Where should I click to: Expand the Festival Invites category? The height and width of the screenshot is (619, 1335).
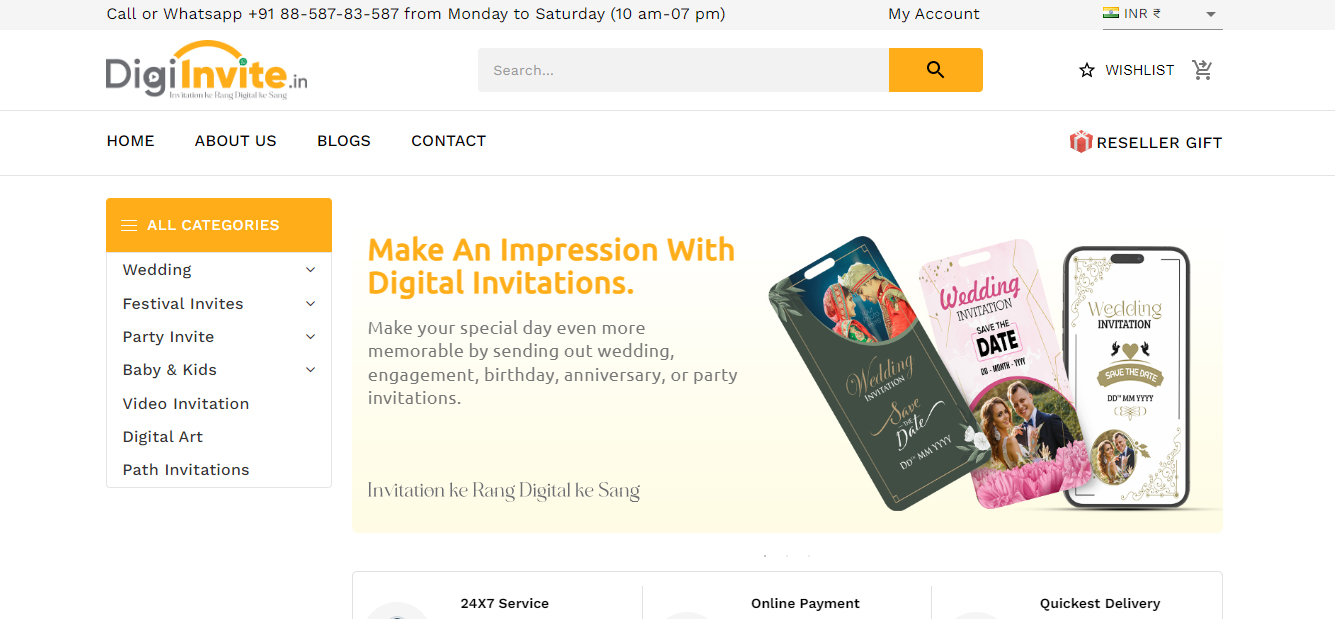pyautogui.click(x=310, y=304)
